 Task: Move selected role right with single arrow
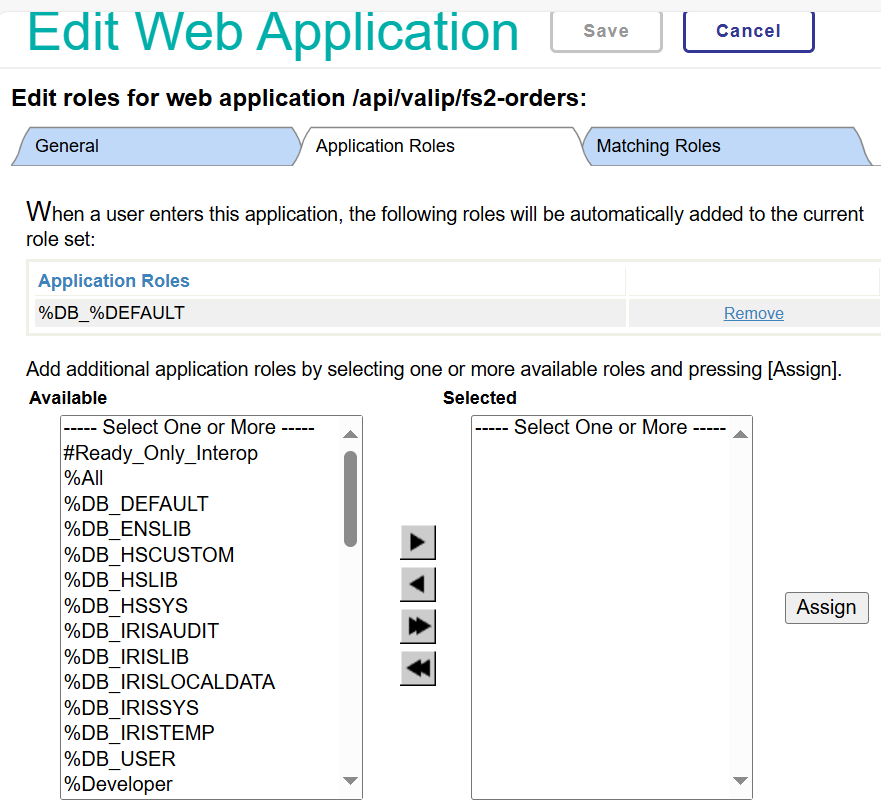coord(417,542)
